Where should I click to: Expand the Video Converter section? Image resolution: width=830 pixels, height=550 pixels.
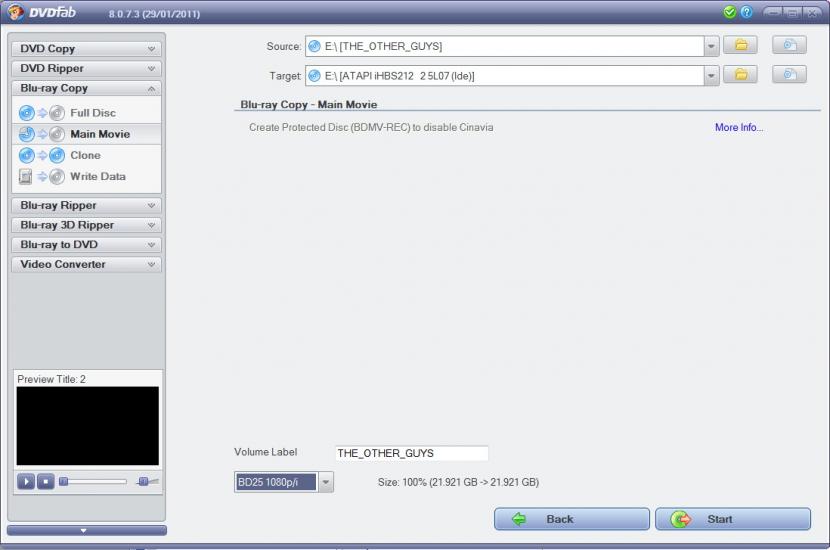(86, 264)
